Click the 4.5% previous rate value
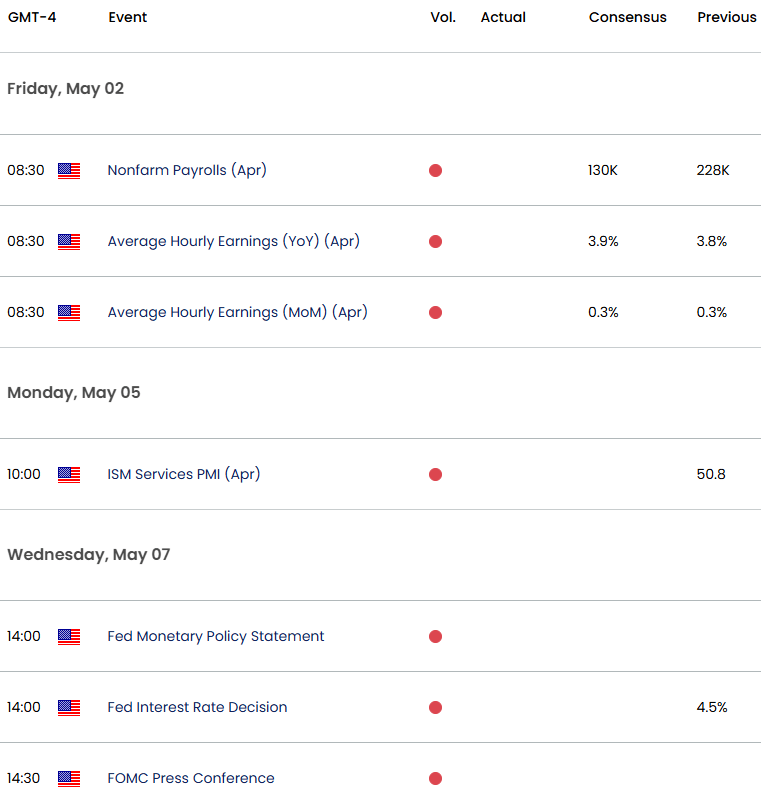 point(711,707)
